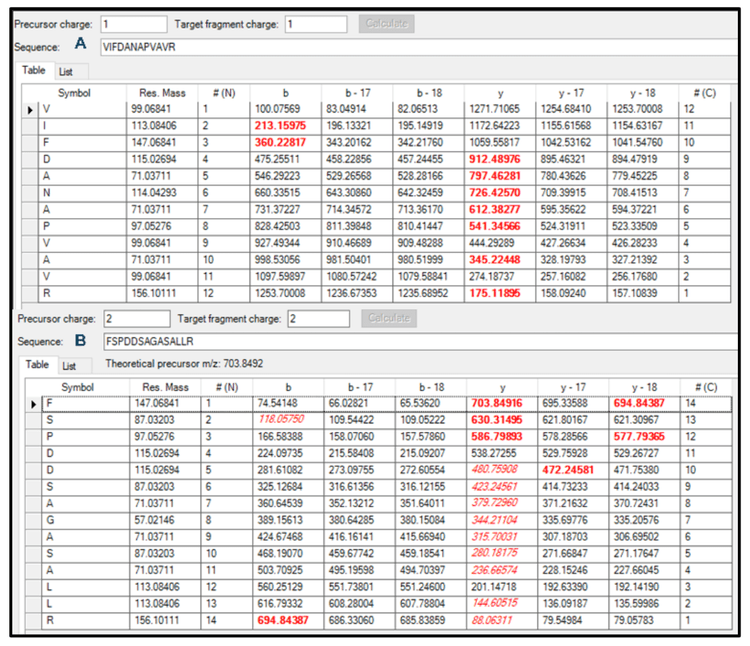Click the row selector arrow beside V in table A
Screen dimensions: 750x646
(30, 109)
